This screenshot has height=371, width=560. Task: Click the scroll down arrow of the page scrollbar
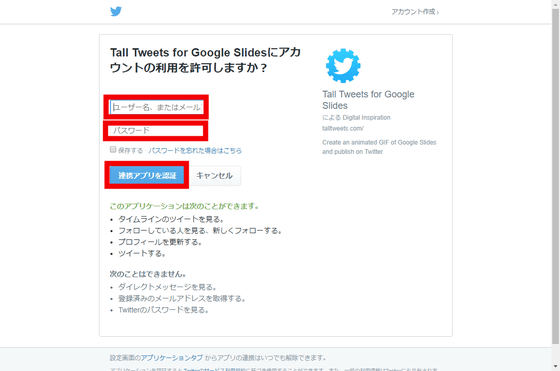(x=555, y=367)
